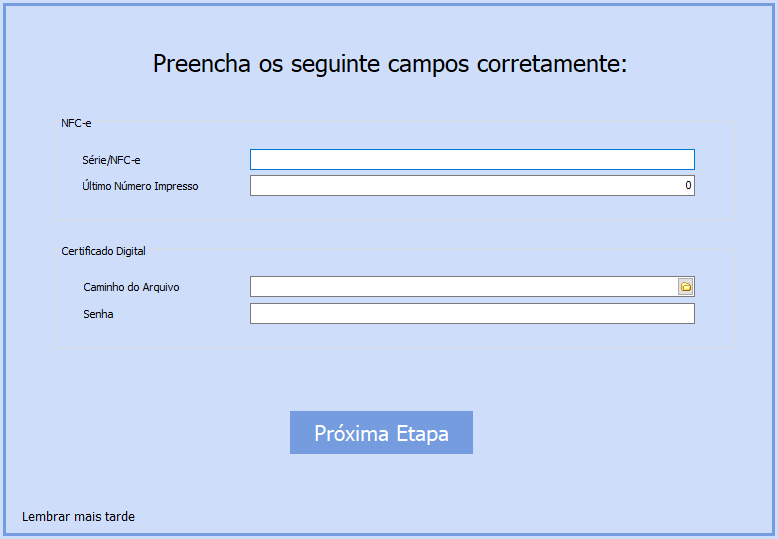Viewport: 778px width, 539px height.
Task: Click the Último Número Impresso label
Action: pos(140,186)
